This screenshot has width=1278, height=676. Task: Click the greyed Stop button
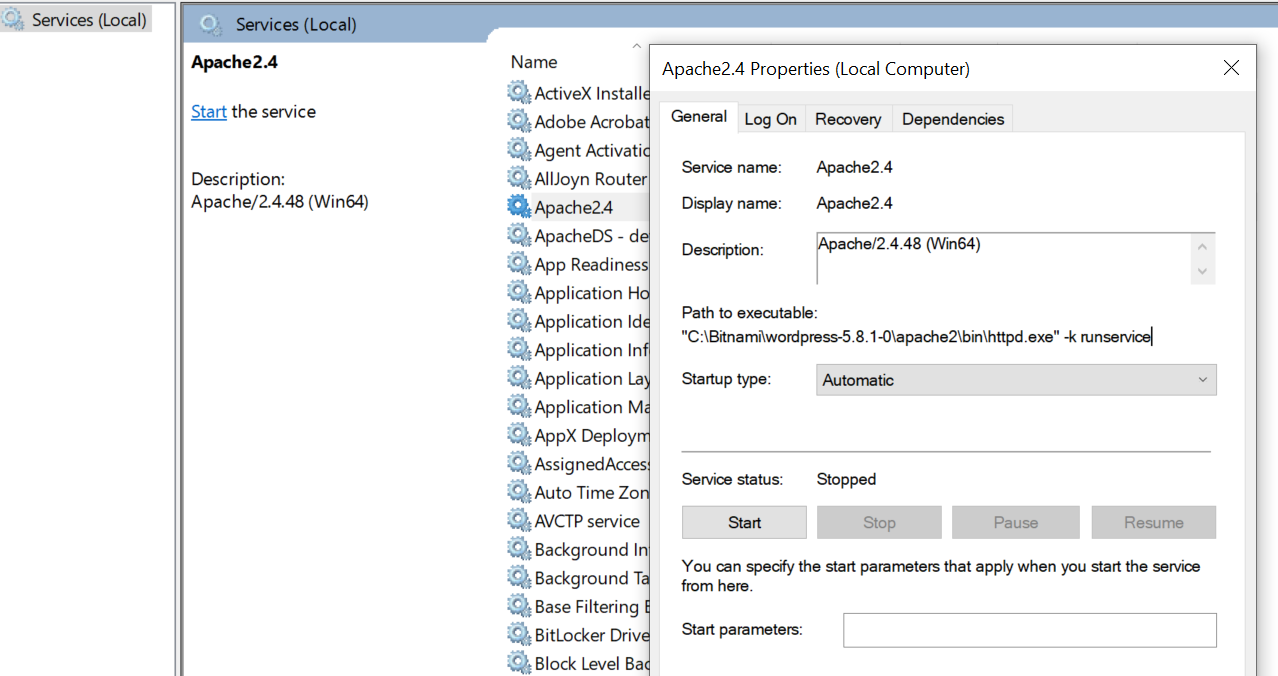tap(879, 522)
